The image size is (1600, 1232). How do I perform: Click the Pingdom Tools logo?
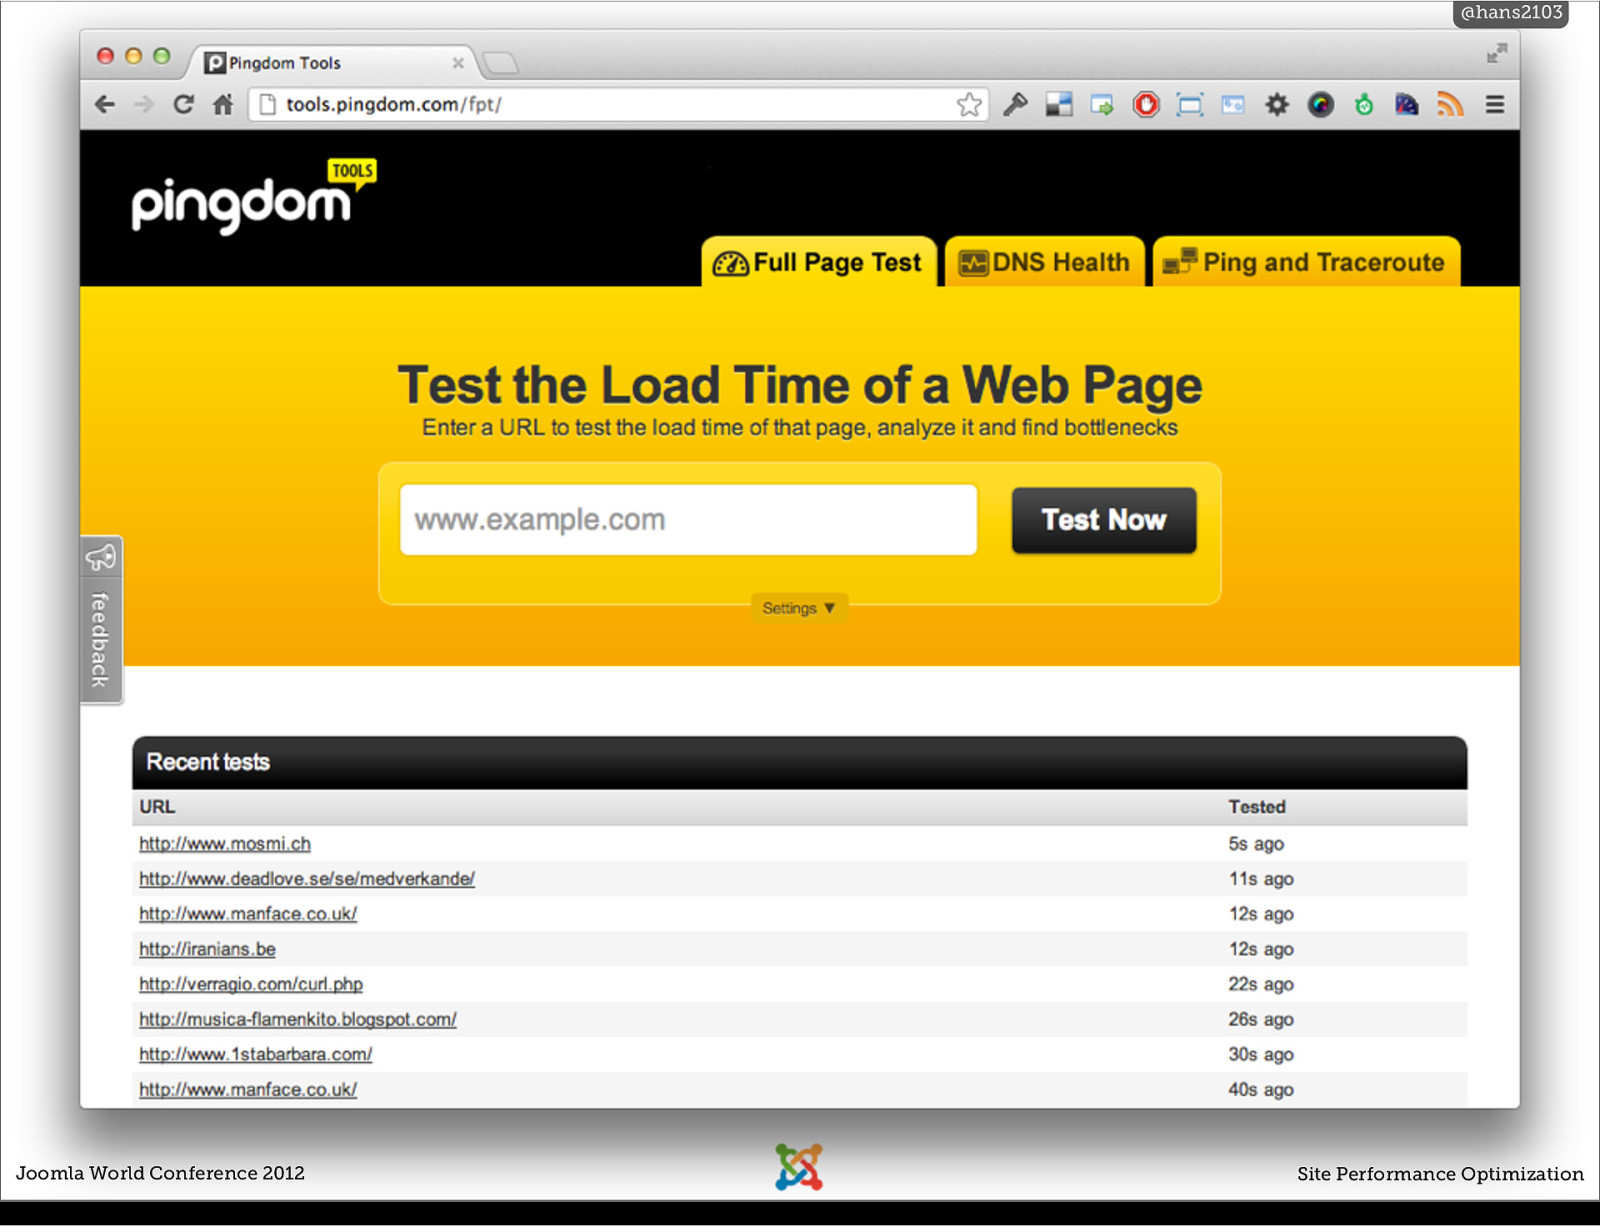[254, 197]
